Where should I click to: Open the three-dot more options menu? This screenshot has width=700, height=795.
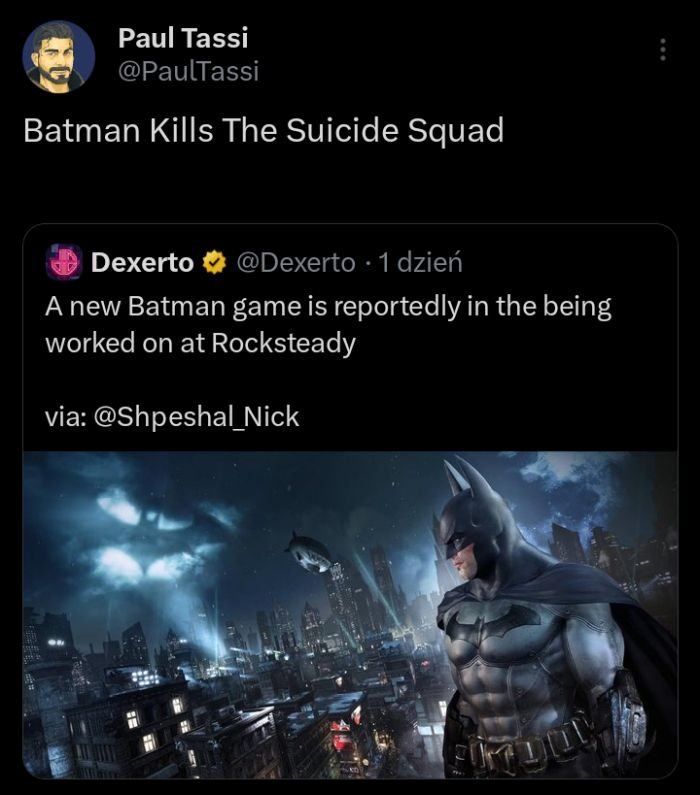661,51
